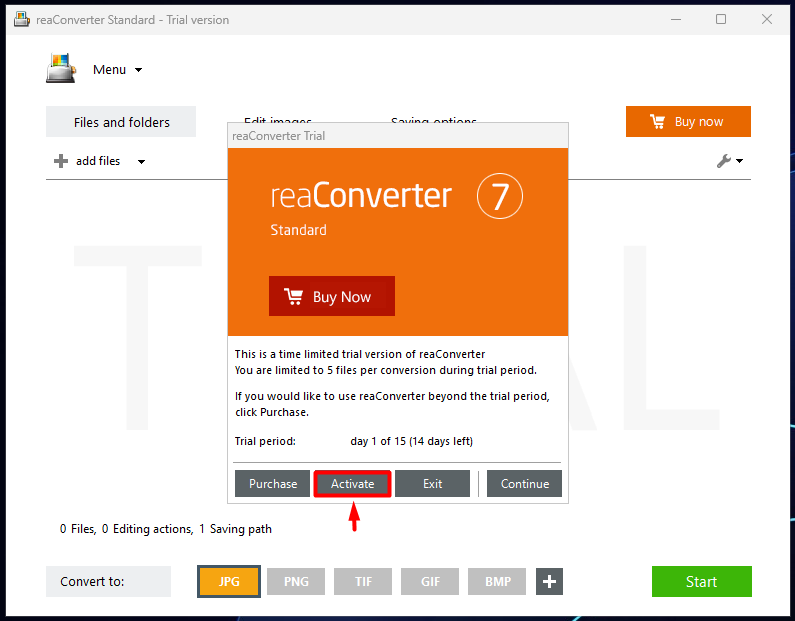The width and height of the screenshot is (795, 621).
Task: Click Continue to dismiss the trial dialog
Action: pos(524,484)
